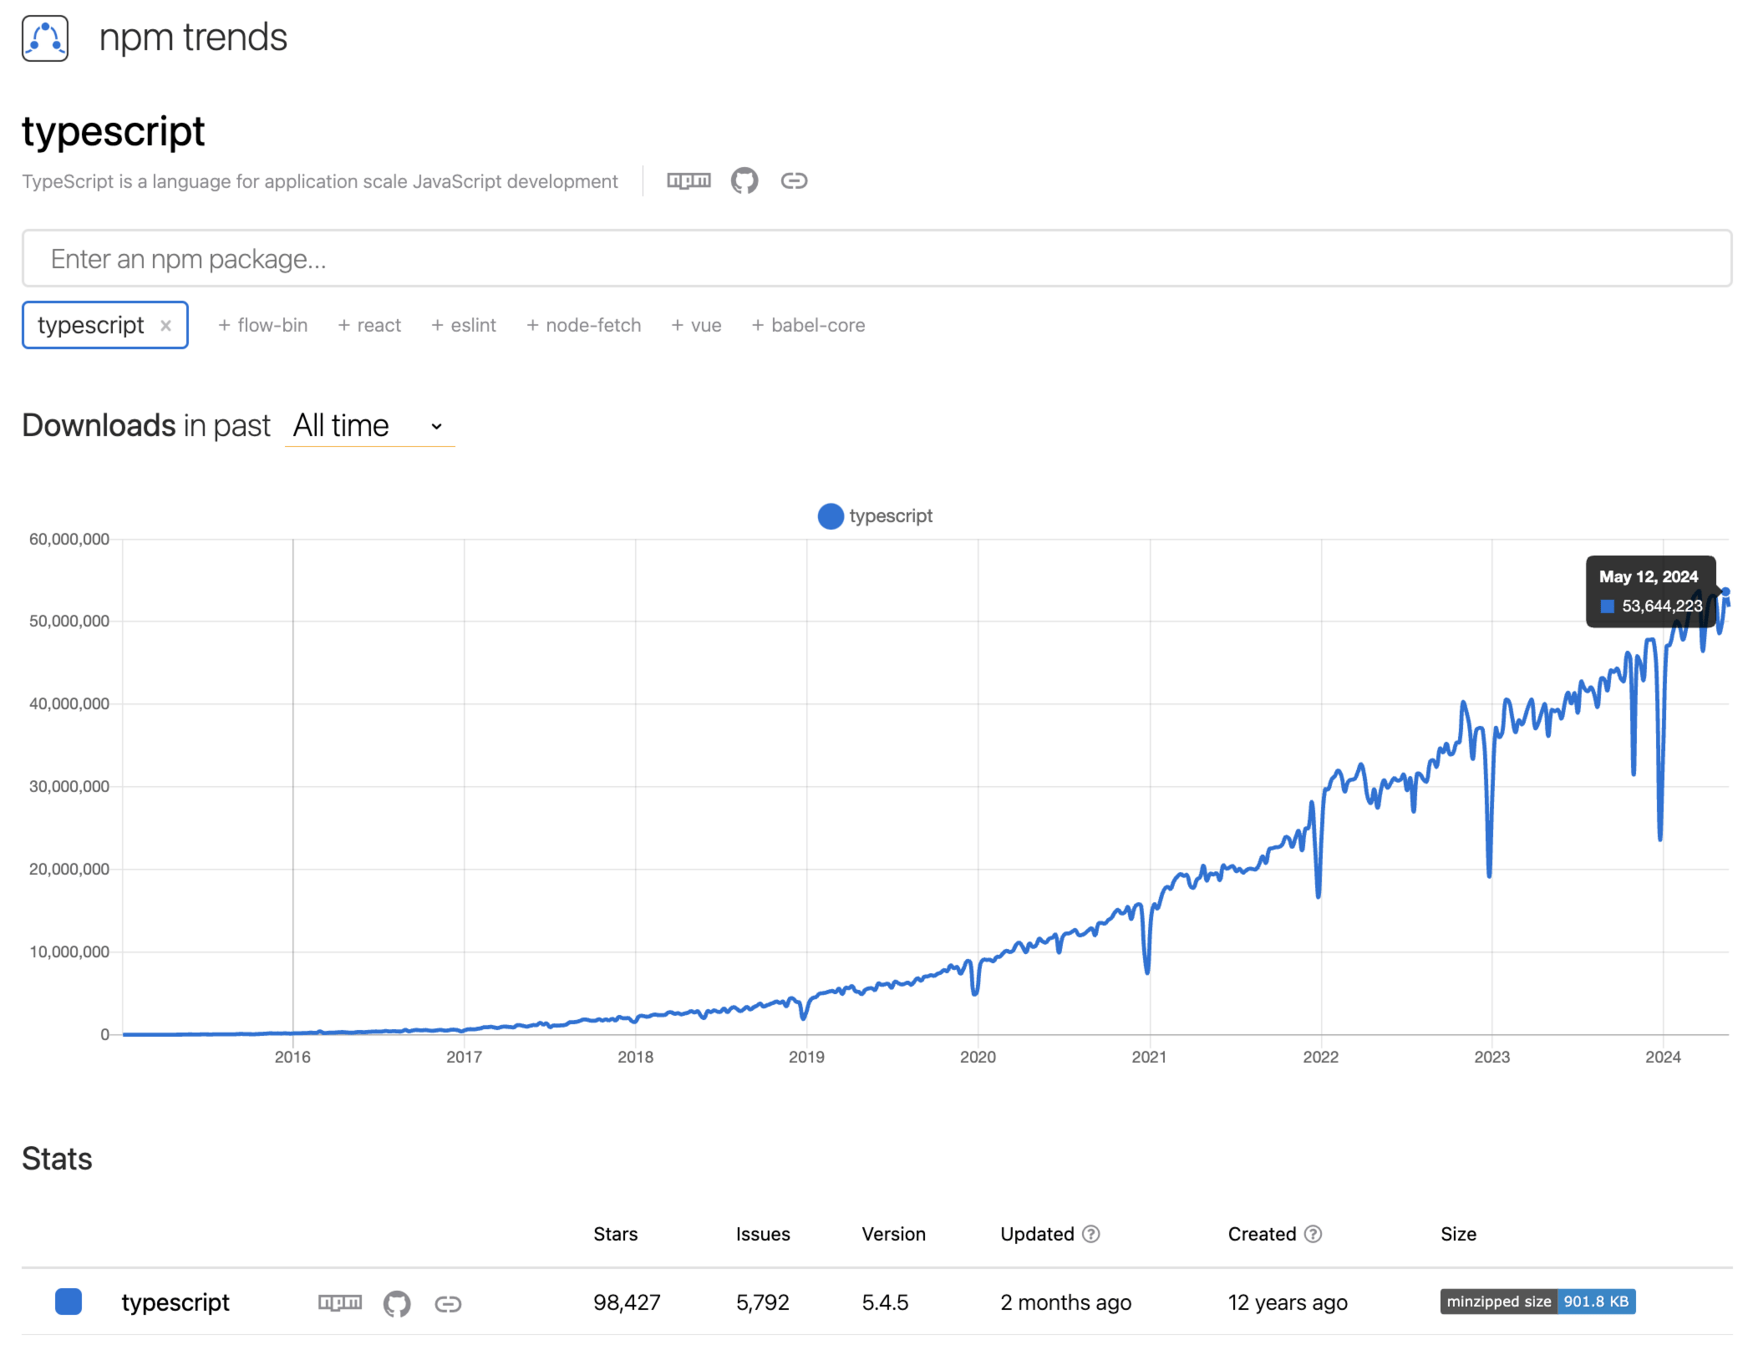Screen dimensions: 1748x1350
Task: Click the minzipped size 901.8 KB badge
Action: tap(1537, 1301)
